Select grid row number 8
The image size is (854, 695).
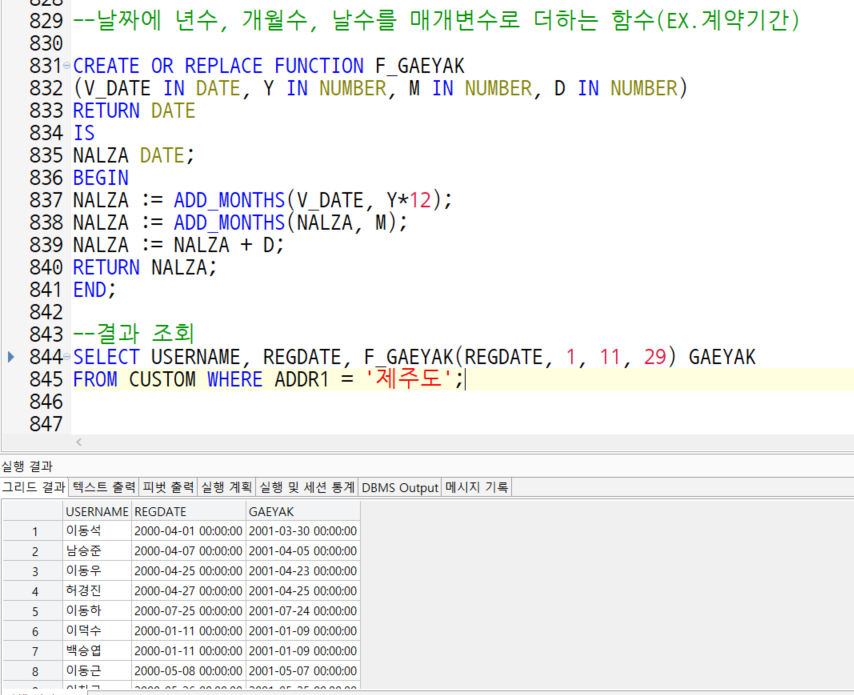pyautogui.click(x=34, y=671)
